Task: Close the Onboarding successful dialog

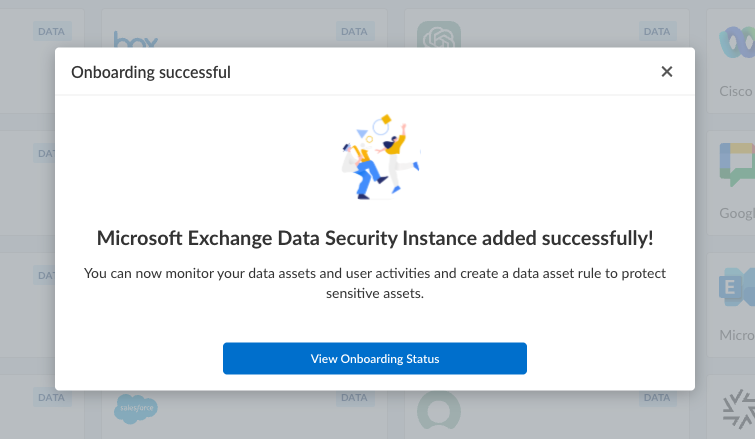Action: pos(667,71)
